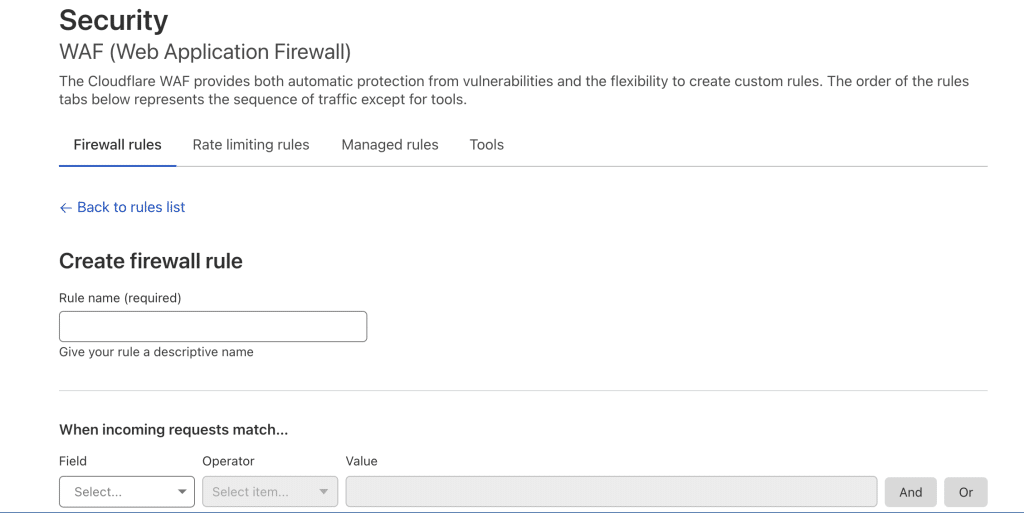The width and height of the screenshot is (1024, 513).
Task: Go to the Managed rules tab
Action: (390, 145)
